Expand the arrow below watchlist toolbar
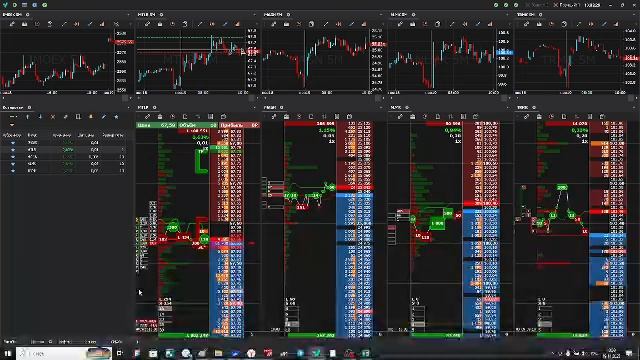 12,125
